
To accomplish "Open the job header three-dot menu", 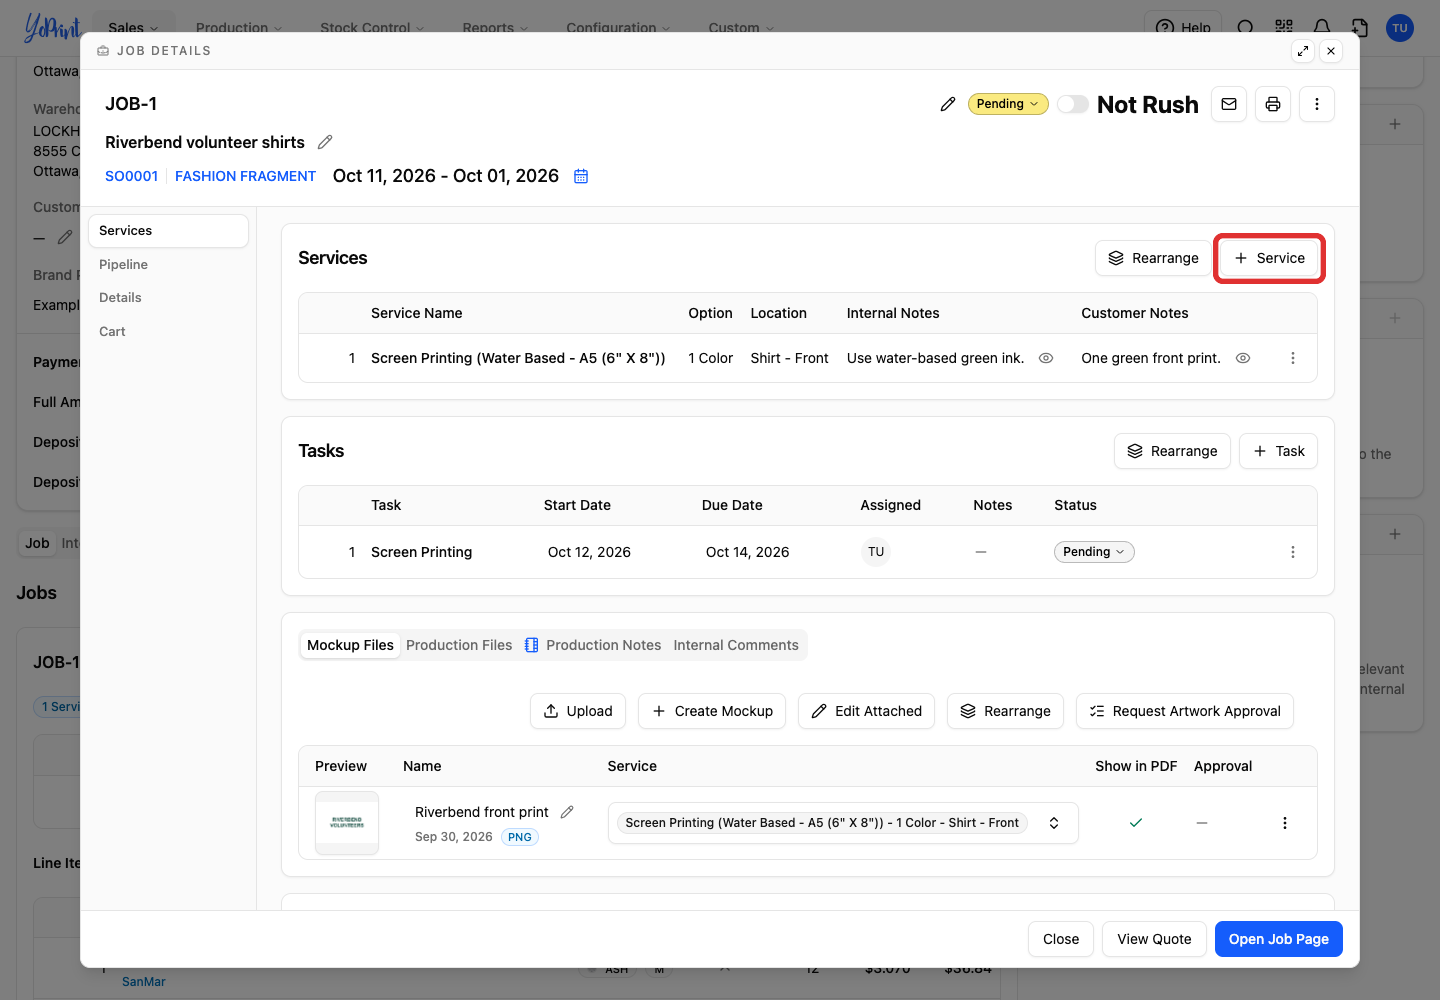I will coord(1317,104).
